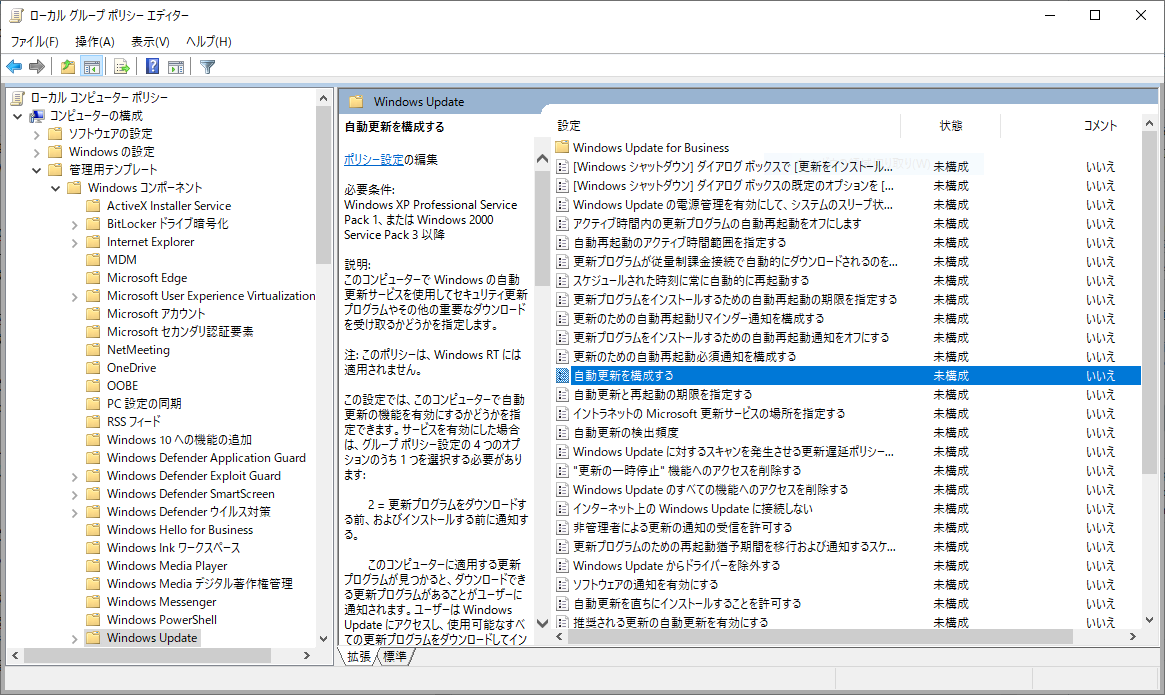Click description pane scroll down arrow
The height and width of the screenshot is (695, 1165).
click(x=542, y=623)
